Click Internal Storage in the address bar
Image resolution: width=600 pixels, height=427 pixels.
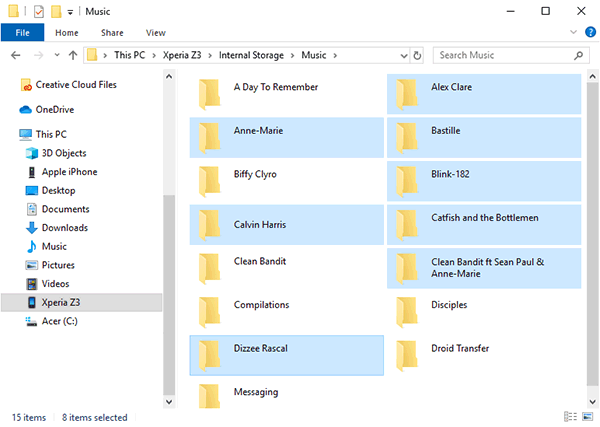pos(251,55)
